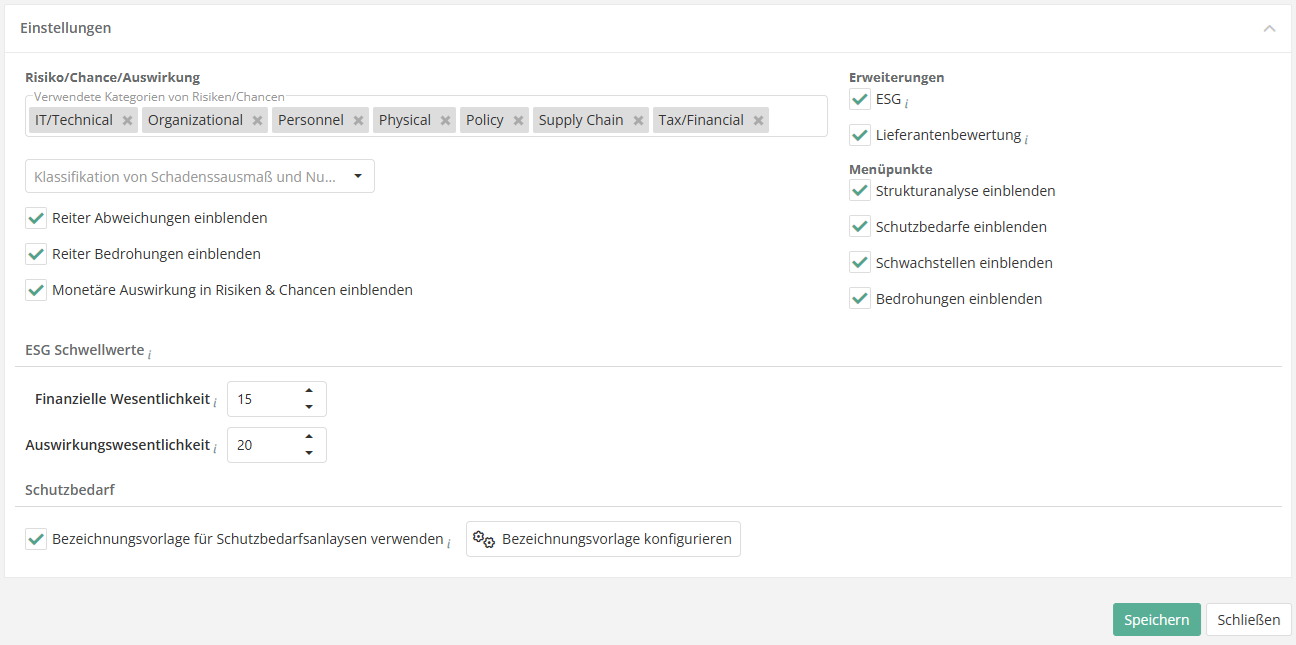Click the info icon next to ESG checkbox
The width and height of the screenshot is (1296, 645).
coord(906,102)
